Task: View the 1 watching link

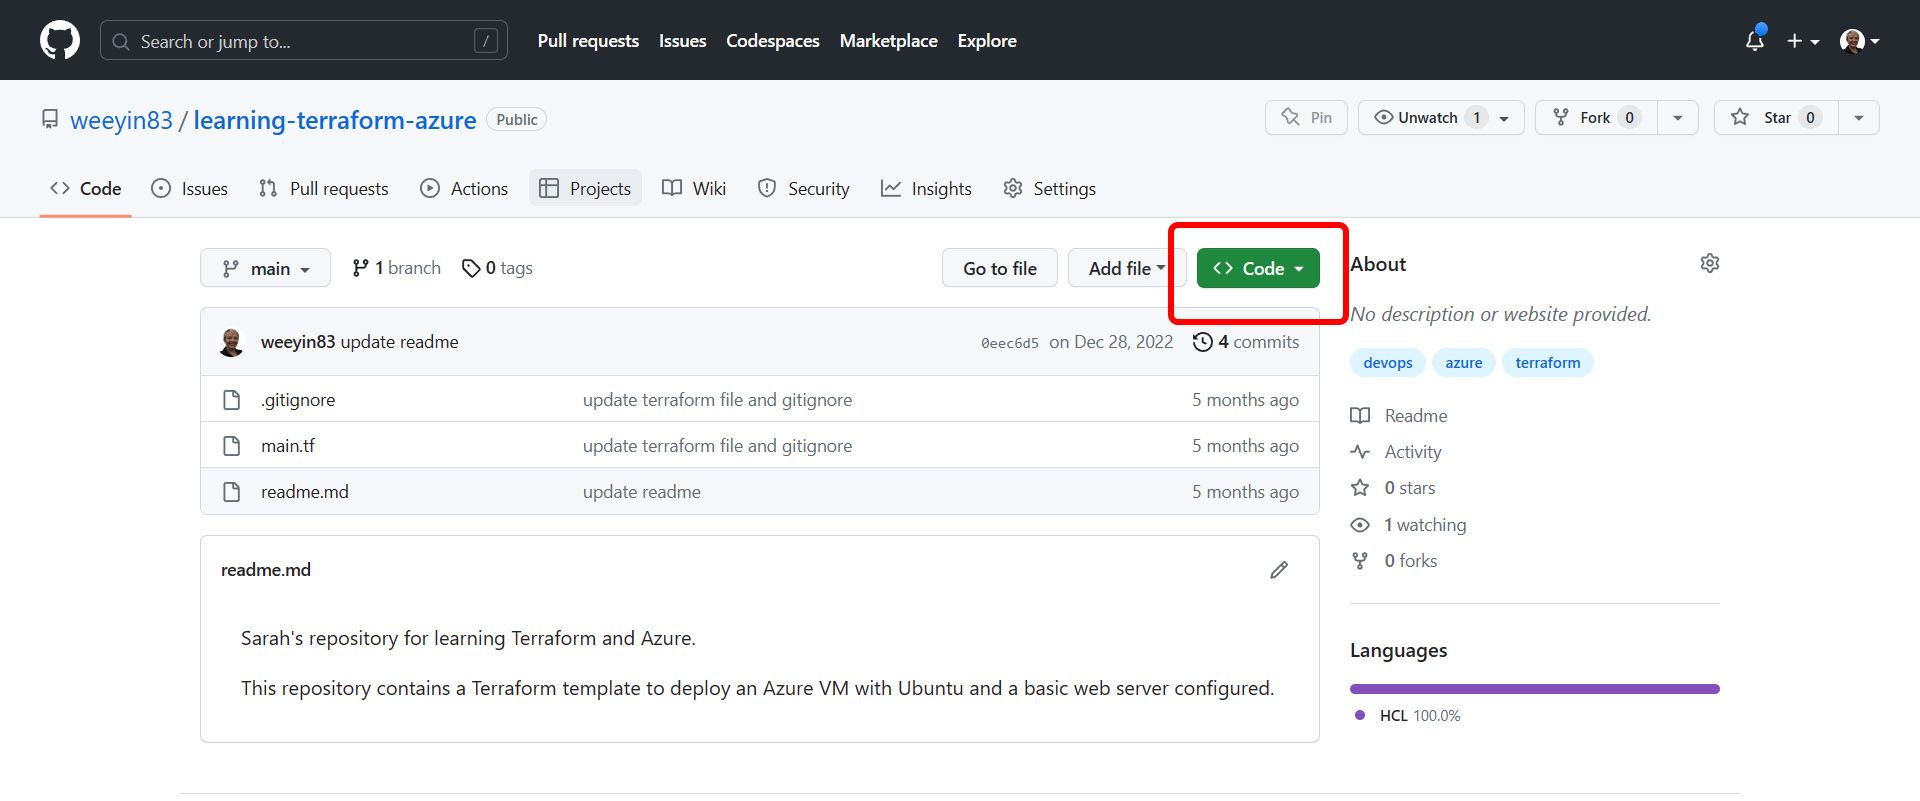Action: click(1409, 525)
